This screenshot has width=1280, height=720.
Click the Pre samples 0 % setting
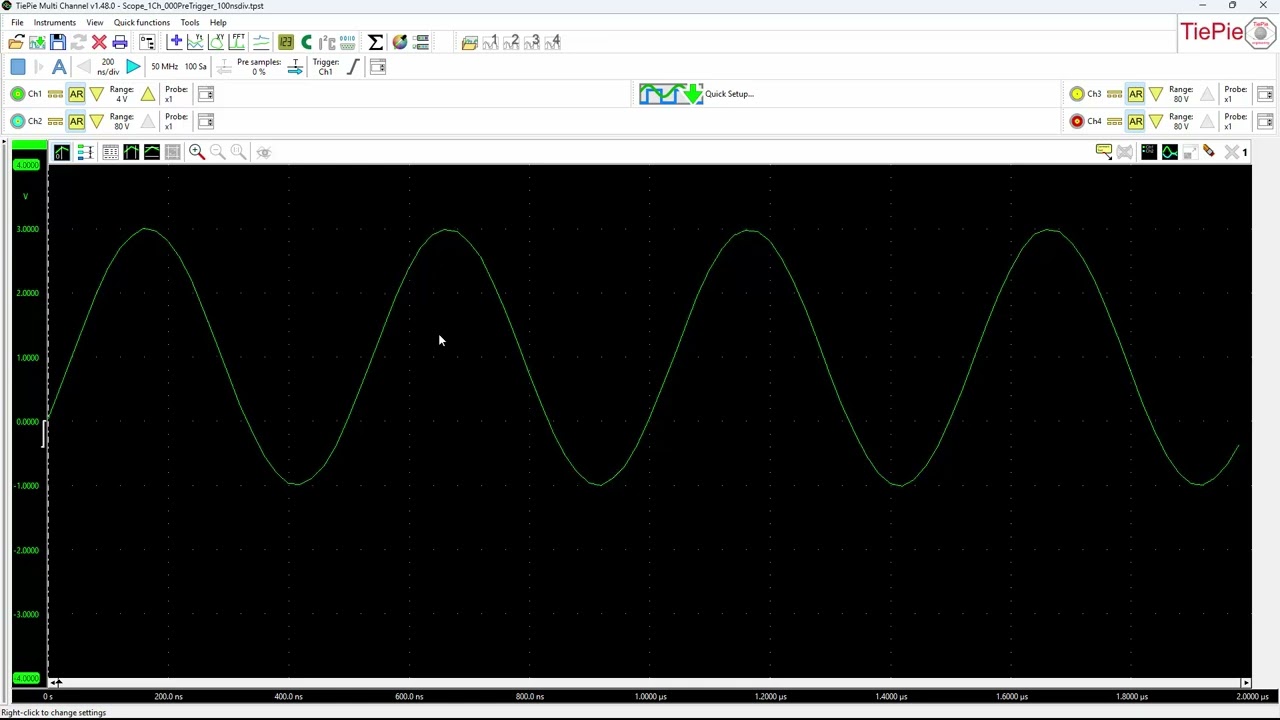259,67
